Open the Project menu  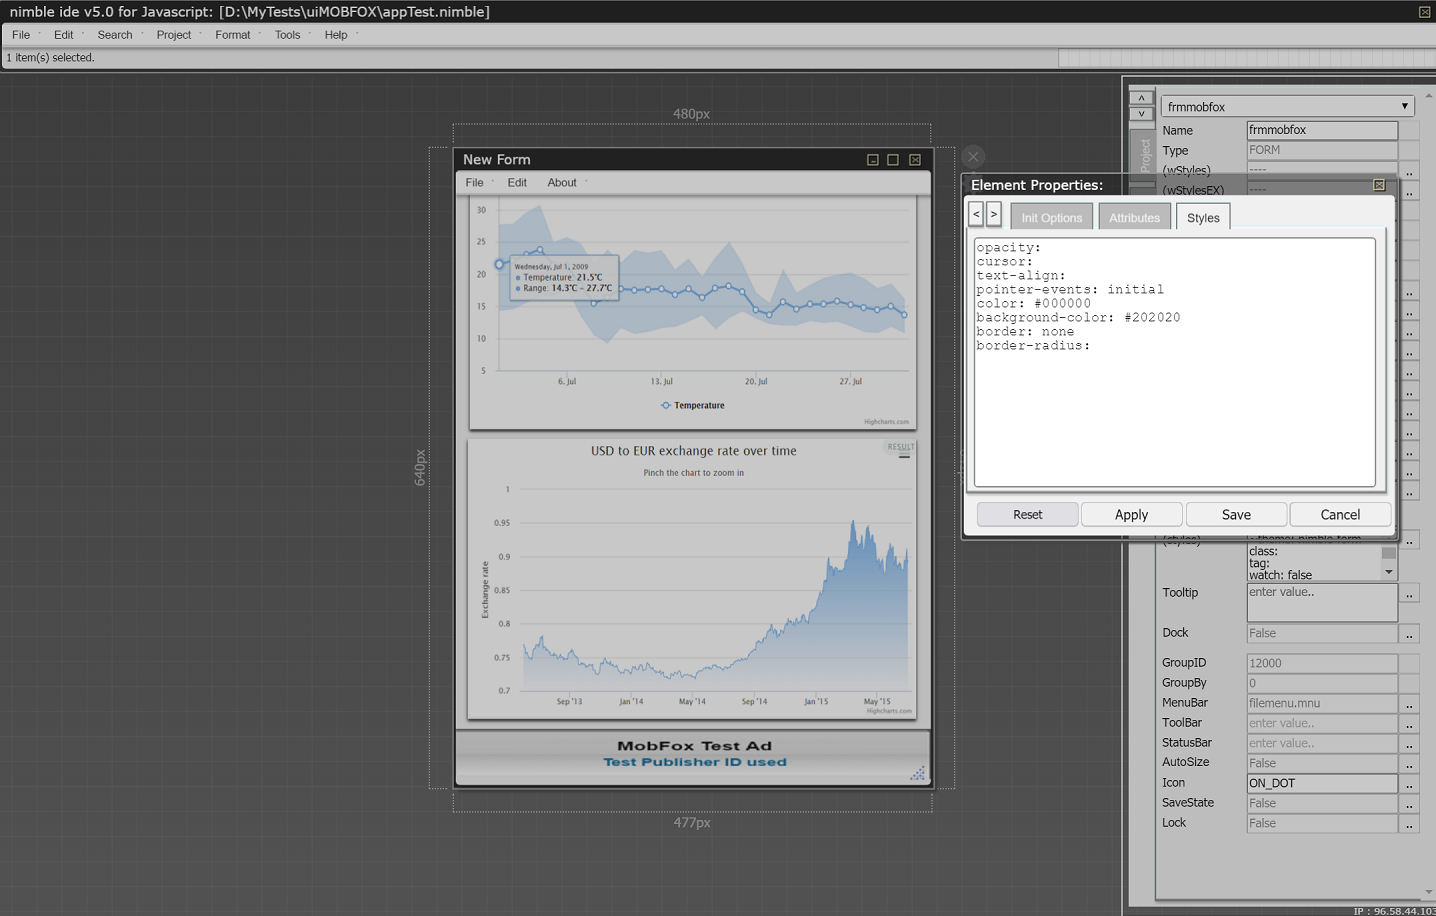[x=174, y=35]
